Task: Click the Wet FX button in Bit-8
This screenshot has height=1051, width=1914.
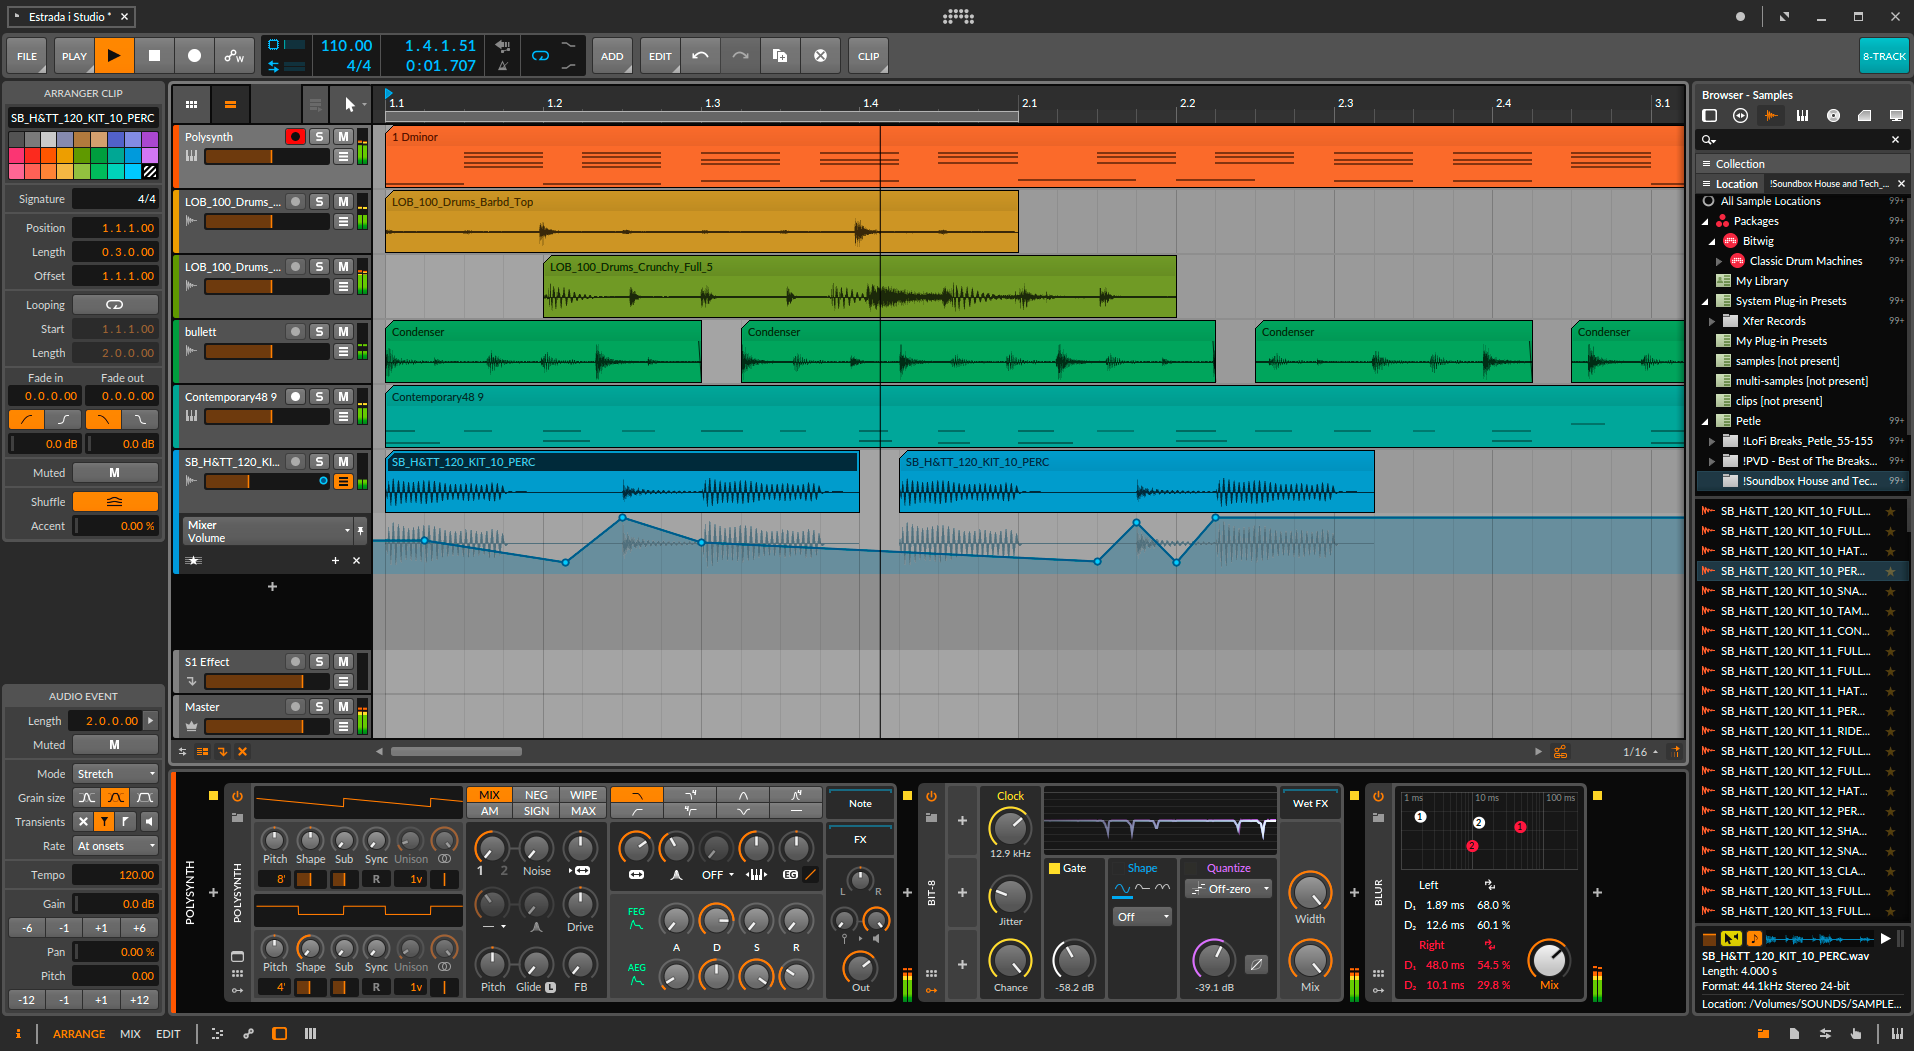Action: tap(1310, 803)
